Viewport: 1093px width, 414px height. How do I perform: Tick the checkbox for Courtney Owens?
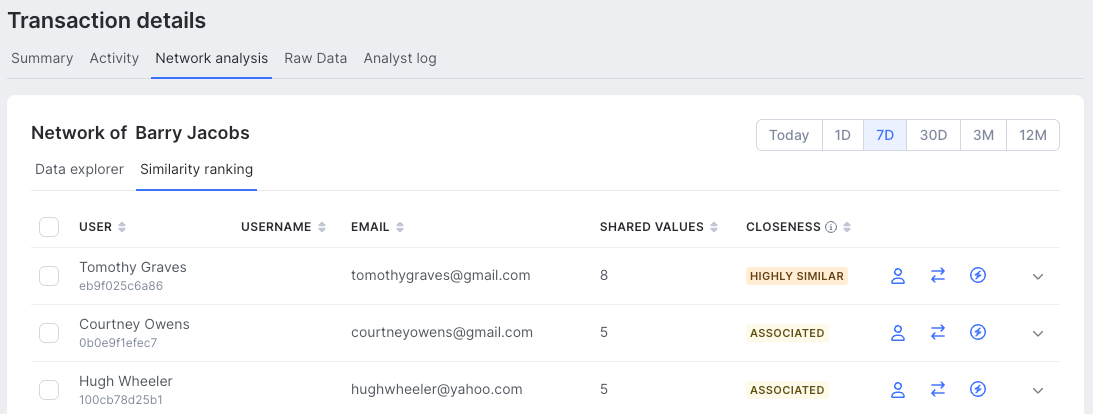click(x=49, y=333)
